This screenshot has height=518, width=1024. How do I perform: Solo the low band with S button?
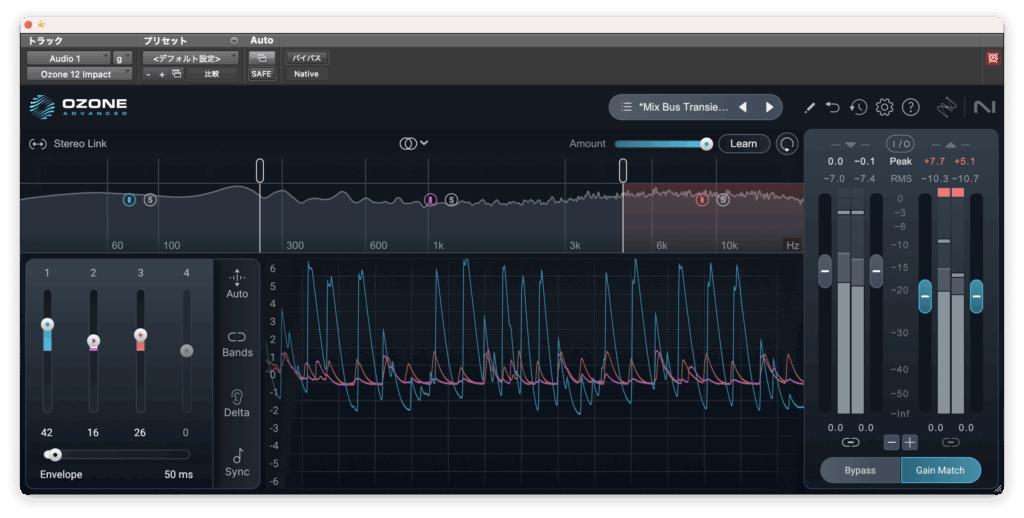click(x=150, y=200)
